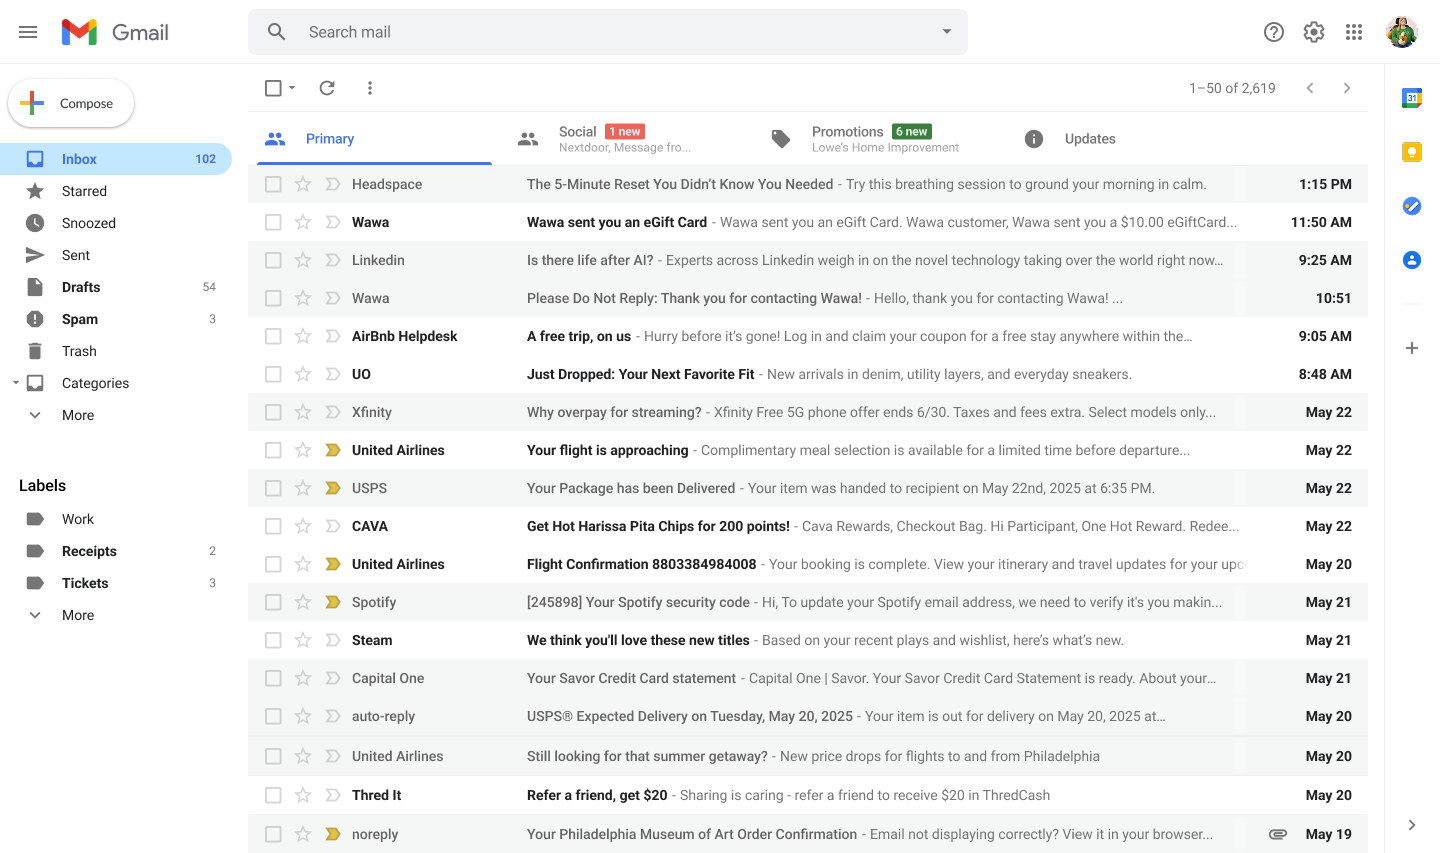Select the UO email checkbox
This screenshot has height=853, width=1440.
point(273,374)
